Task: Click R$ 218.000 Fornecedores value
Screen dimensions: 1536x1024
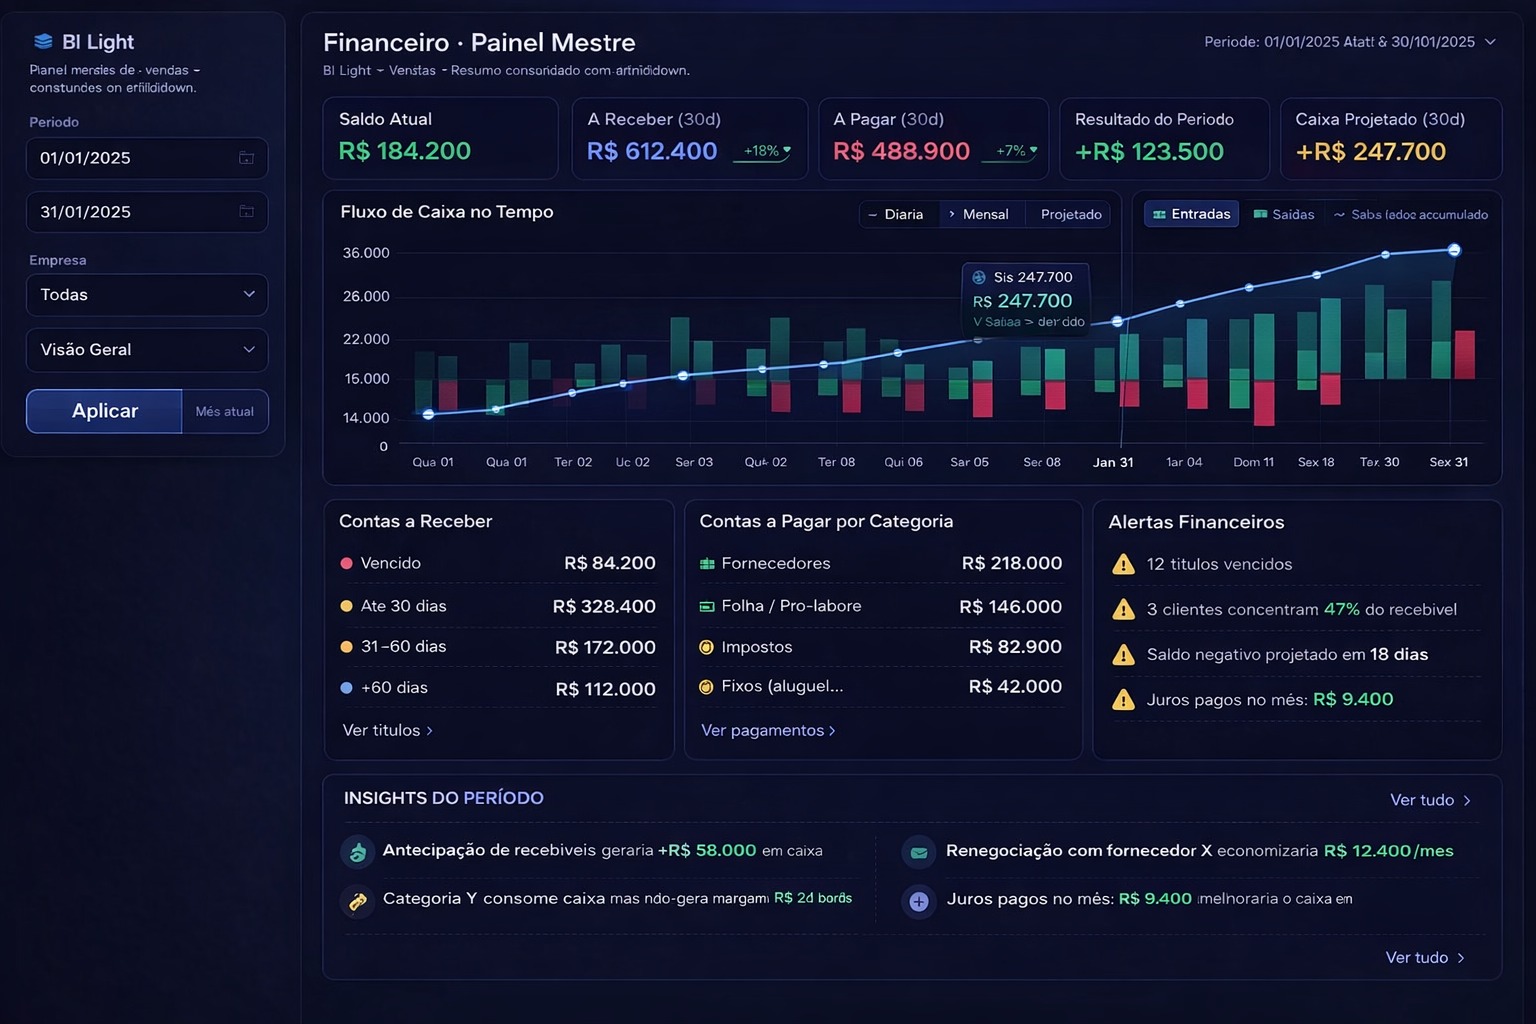Action: click(1012, 563)
